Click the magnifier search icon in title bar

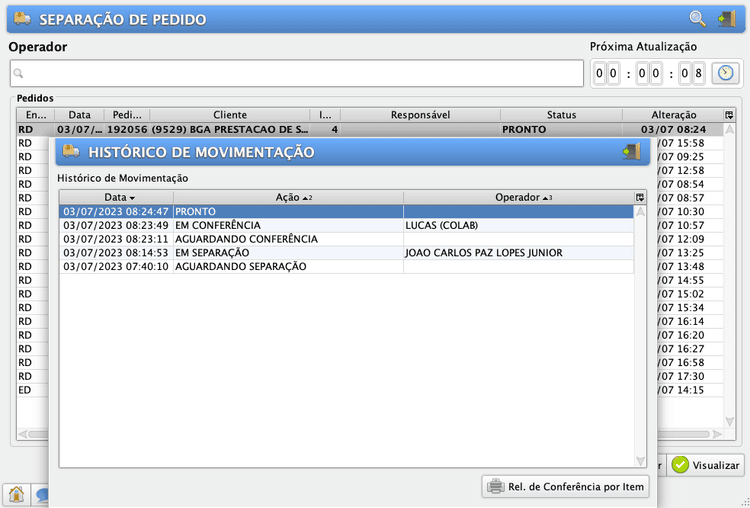(697, 19)
